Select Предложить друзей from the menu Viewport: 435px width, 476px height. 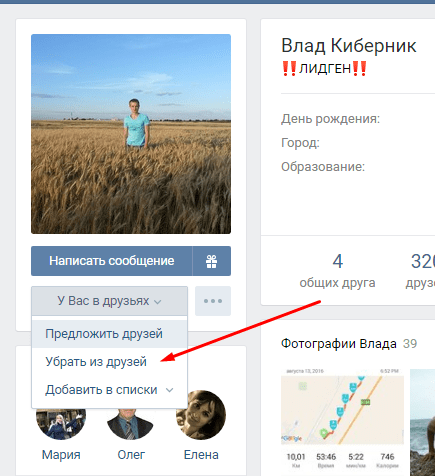pos(109,334)
